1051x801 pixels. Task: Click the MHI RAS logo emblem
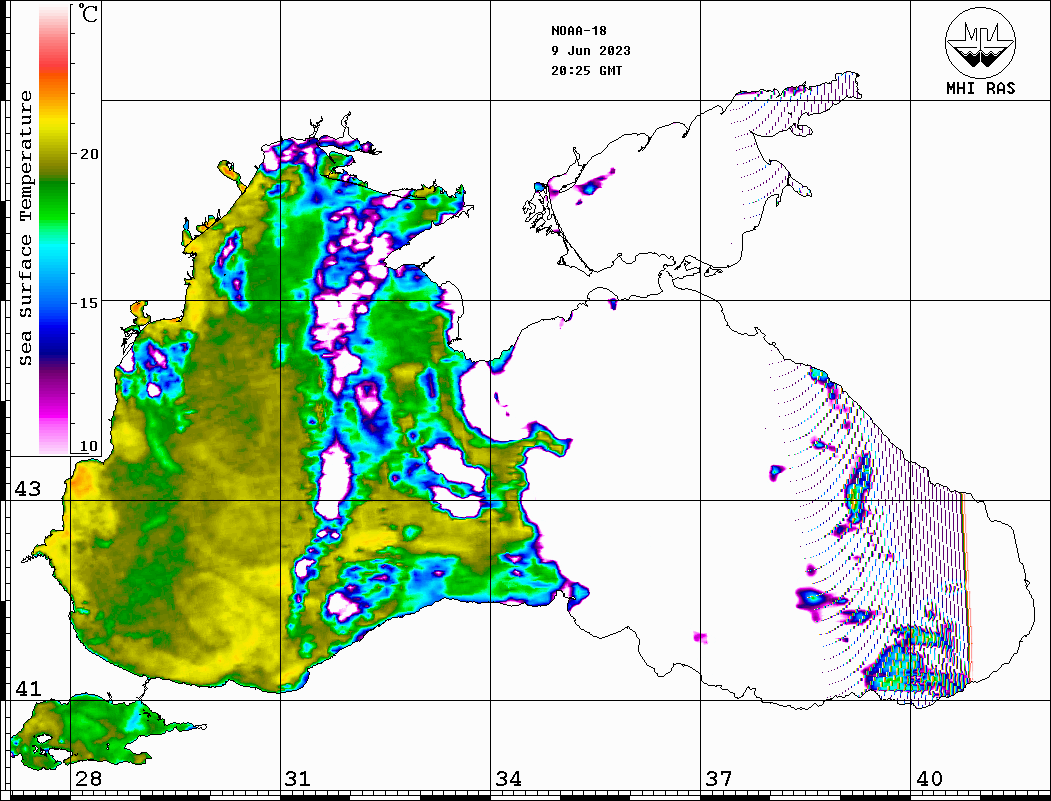[x=980, y=42]
